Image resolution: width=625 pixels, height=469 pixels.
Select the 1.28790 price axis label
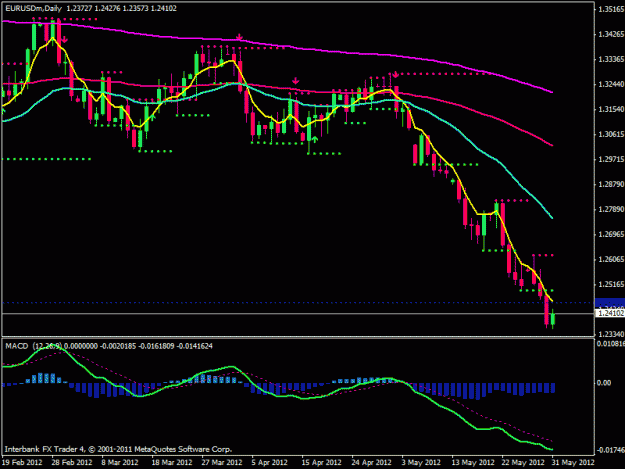point(611,184)
